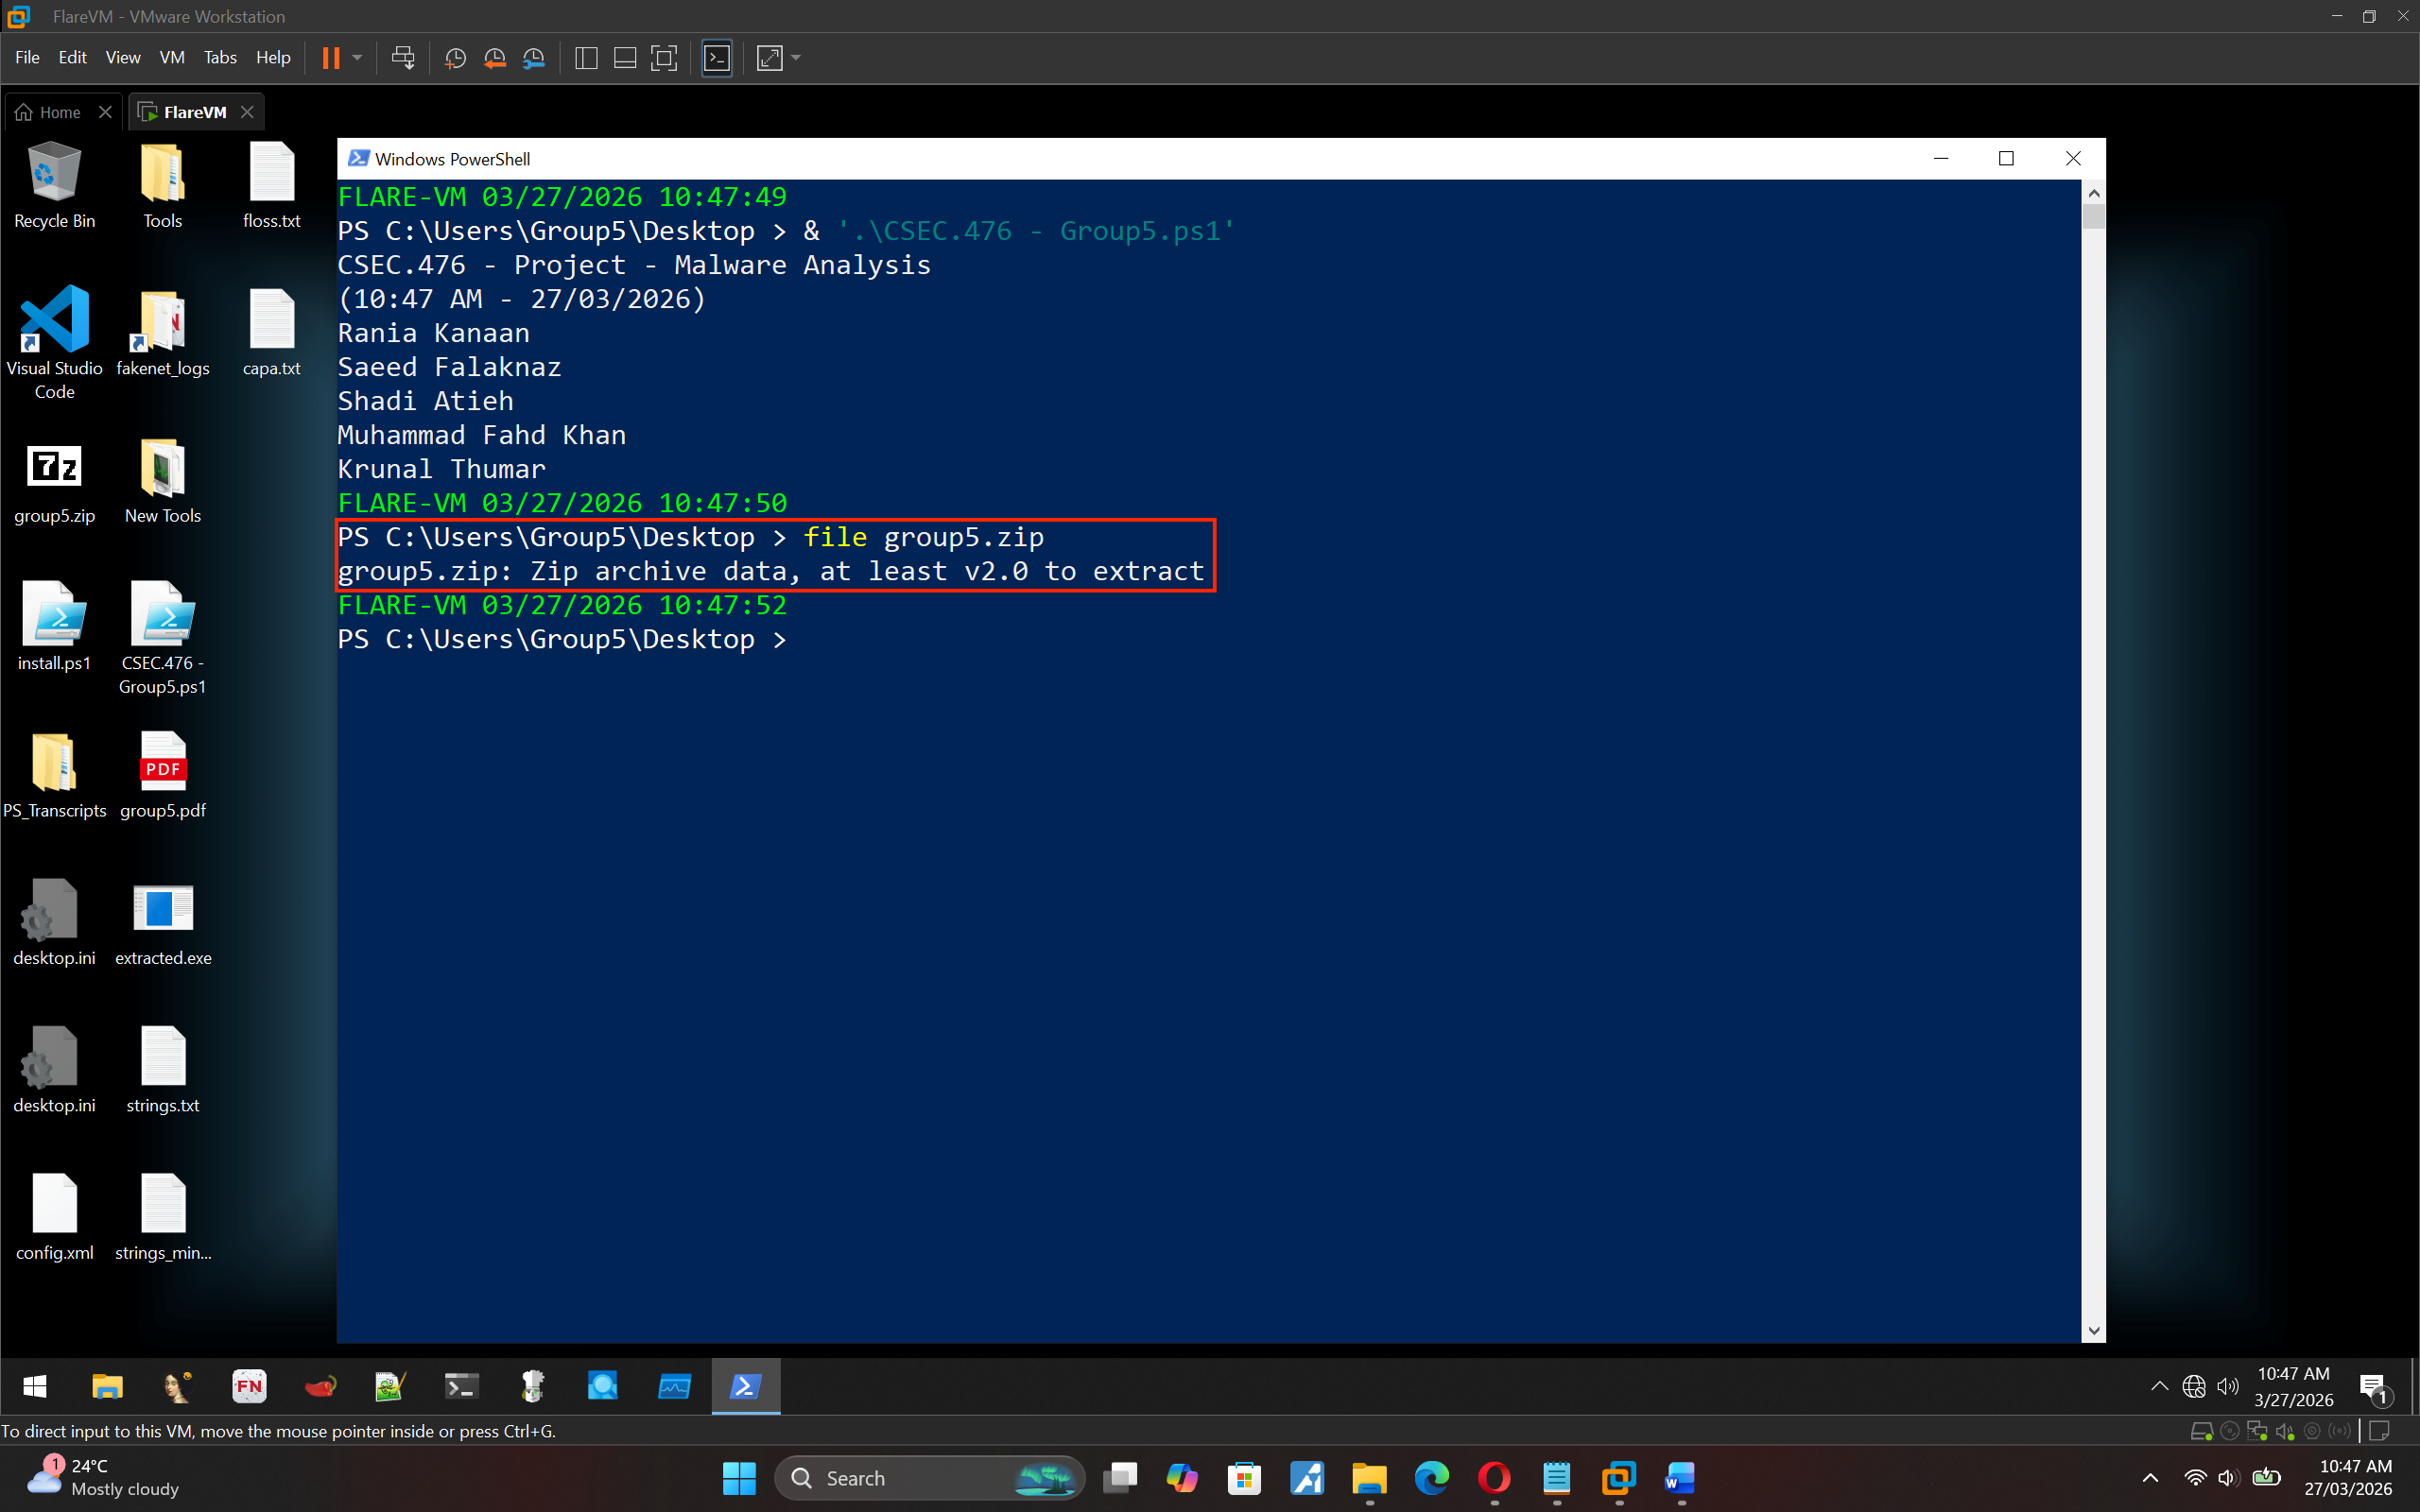
Task: Take a snapshot of the VM
Action: click(x=455, y=58)
